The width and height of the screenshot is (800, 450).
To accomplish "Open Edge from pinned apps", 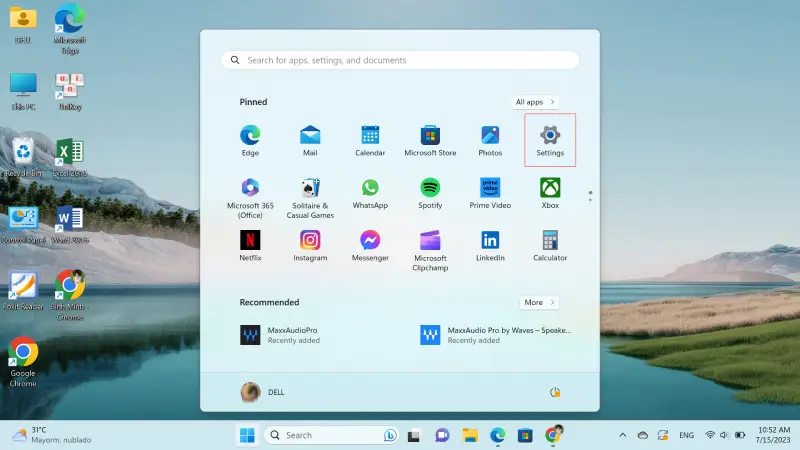I will [x=250, y=140].
